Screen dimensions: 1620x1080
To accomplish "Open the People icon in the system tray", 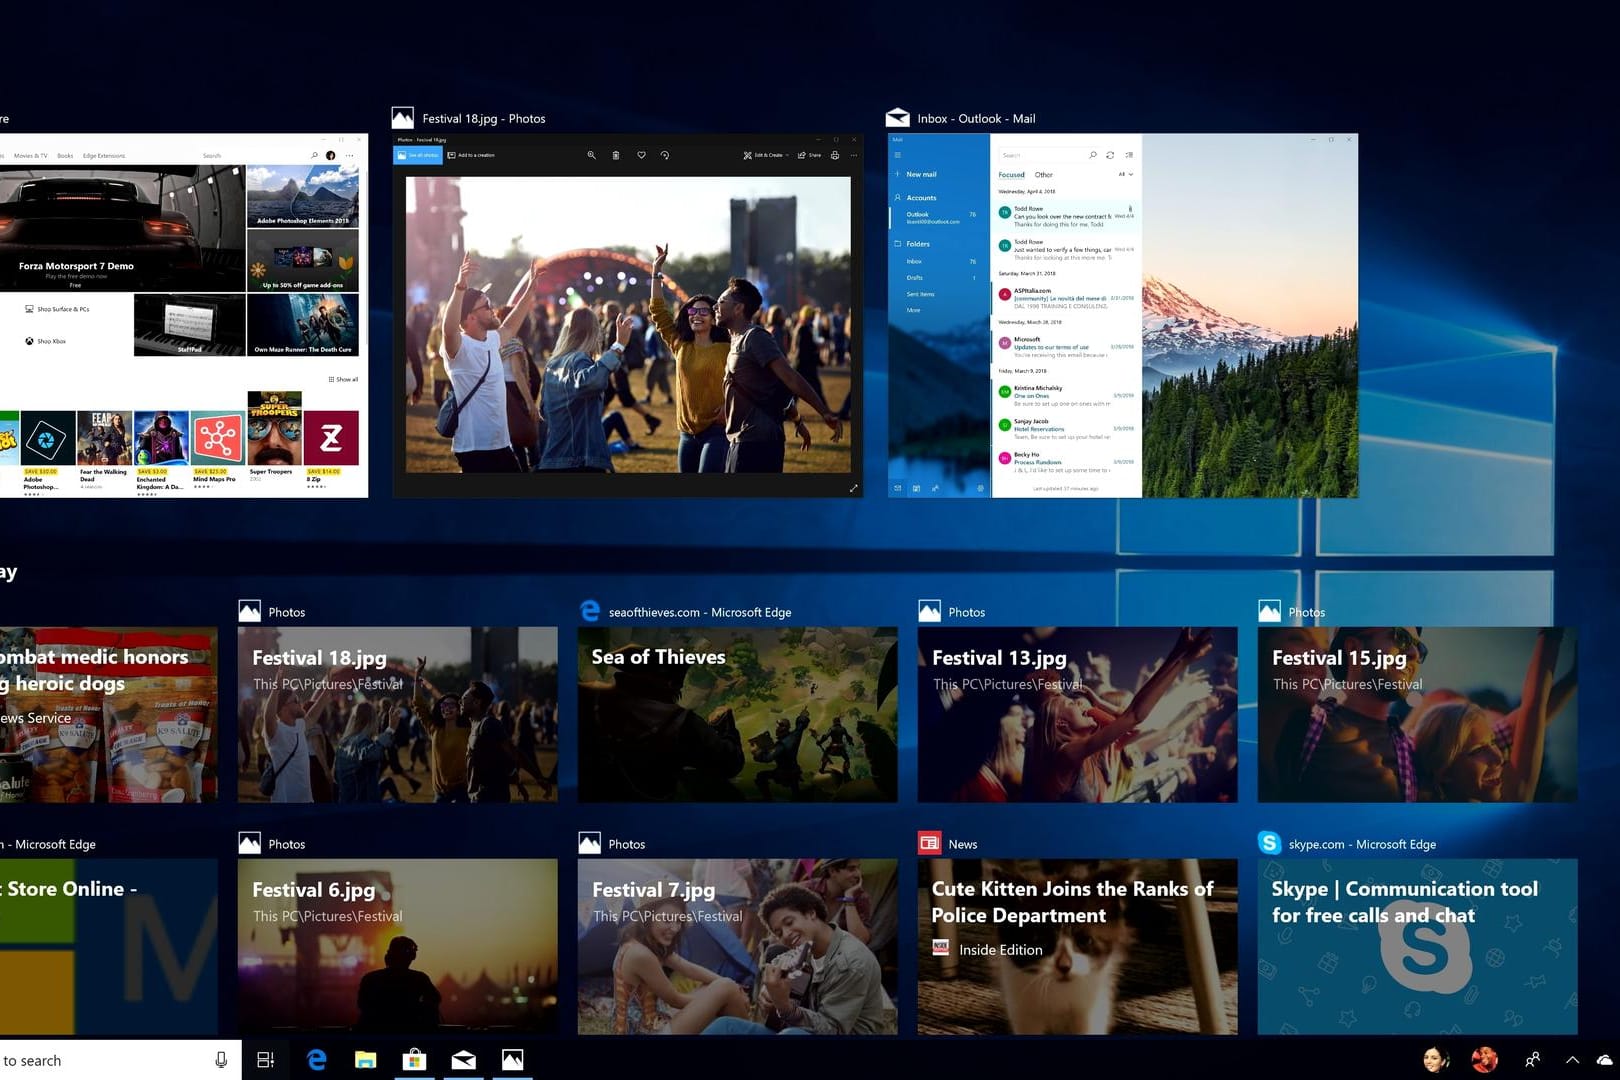I will (1532, 1060).
